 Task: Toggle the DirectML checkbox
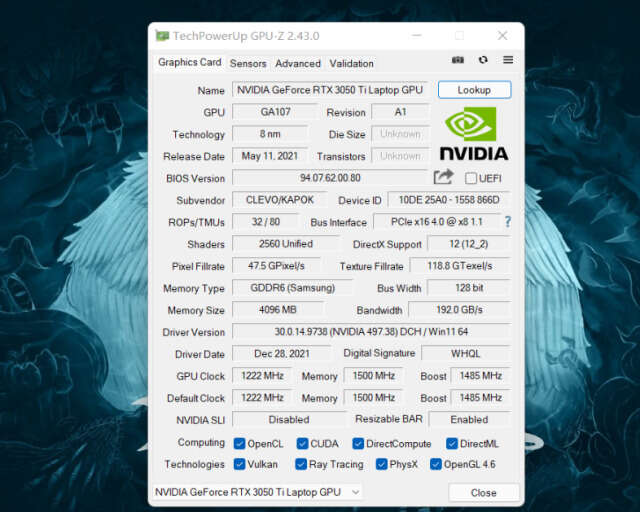pyautogui.click(x=451, y=443)
